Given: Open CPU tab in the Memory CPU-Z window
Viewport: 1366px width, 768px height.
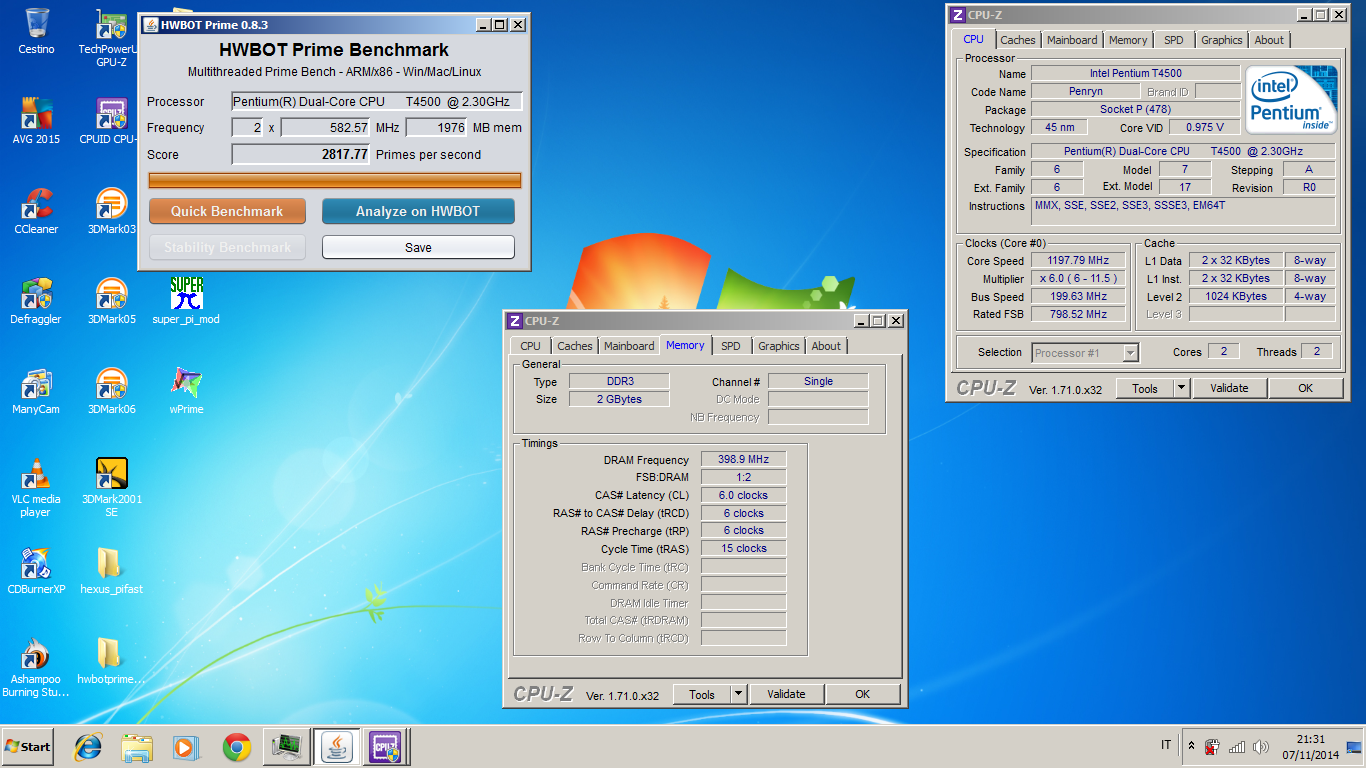Looking at the screenshot, I should pos(530,346).
